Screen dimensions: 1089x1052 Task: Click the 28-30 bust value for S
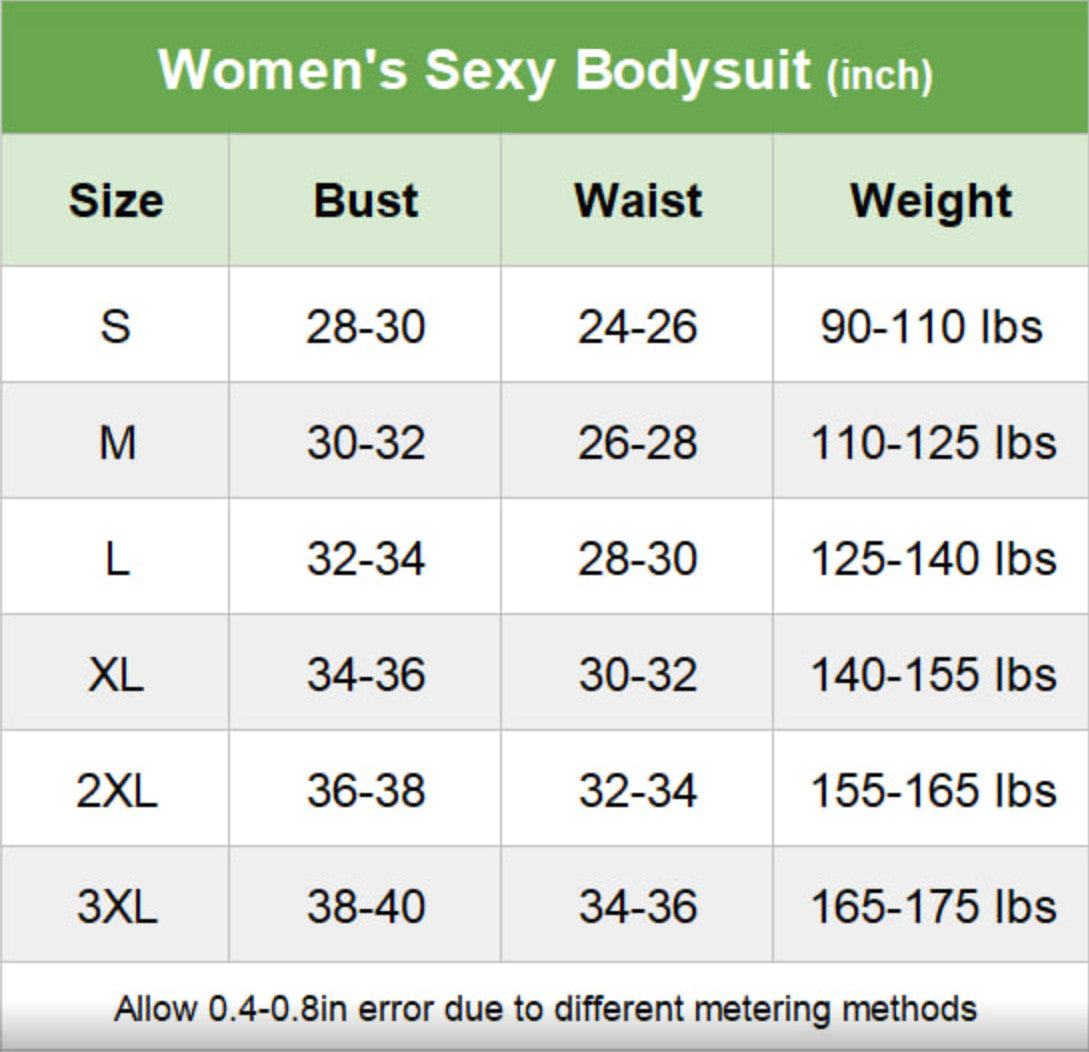[x=366, y=326]
